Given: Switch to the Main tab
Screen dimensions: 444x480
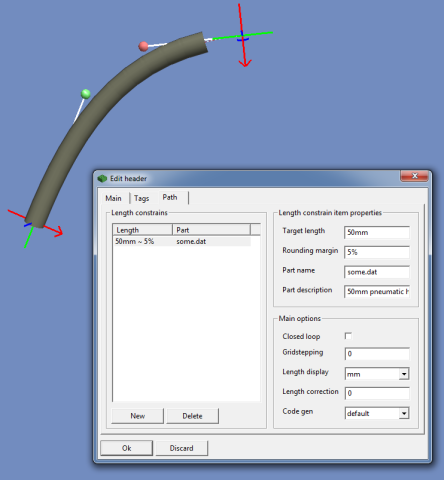Looking at the screenshot, I should pyautogui.click(x=113, y=198).
